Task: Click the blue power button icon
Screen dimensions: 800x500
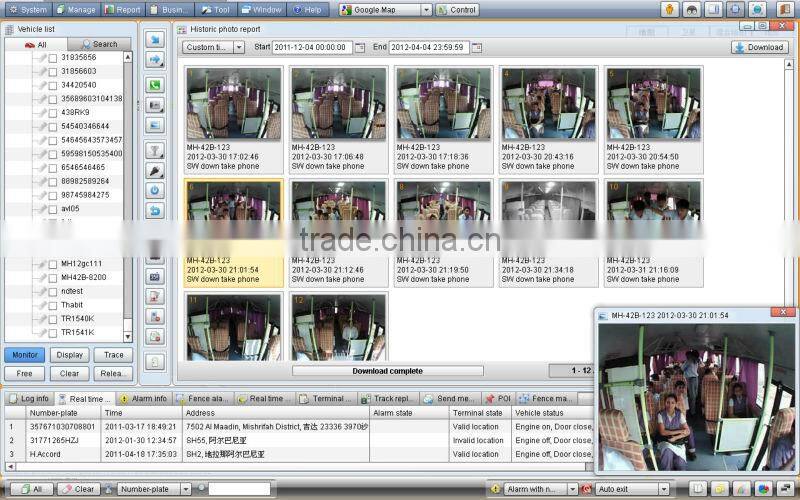Action: [155, 190]
